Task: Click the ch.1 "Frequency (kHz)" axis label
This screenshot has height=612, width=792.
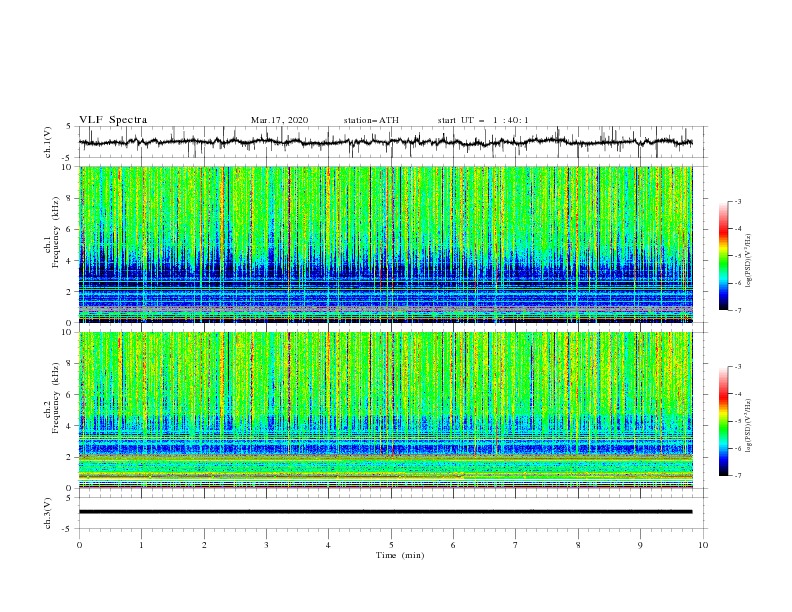Action: click(55, 232)
